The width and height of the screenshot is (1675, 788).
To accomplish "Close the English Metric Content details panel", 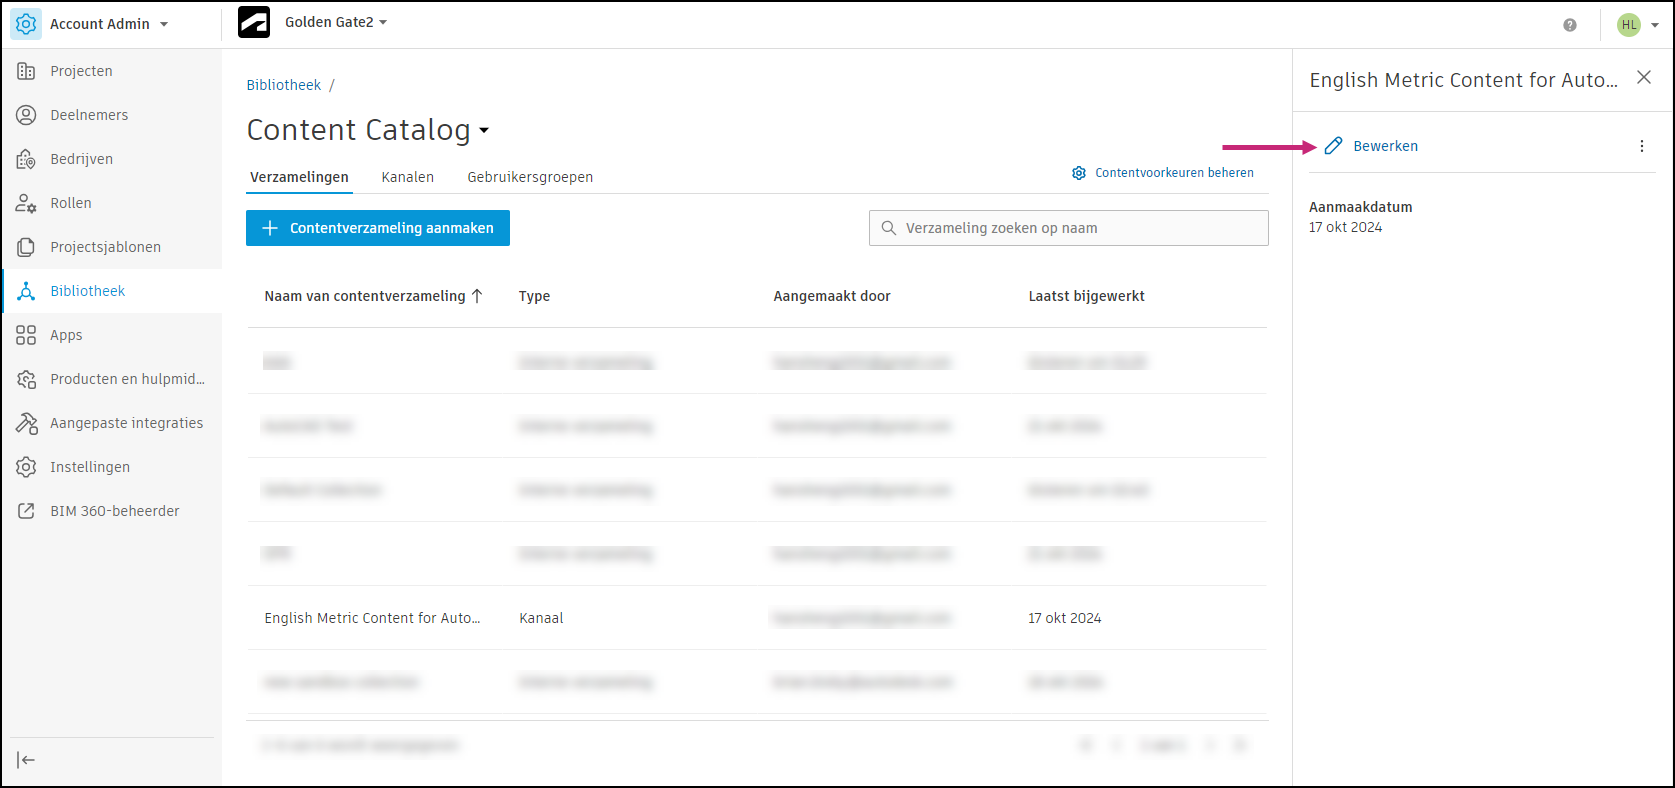I will tap(1644, 77).
